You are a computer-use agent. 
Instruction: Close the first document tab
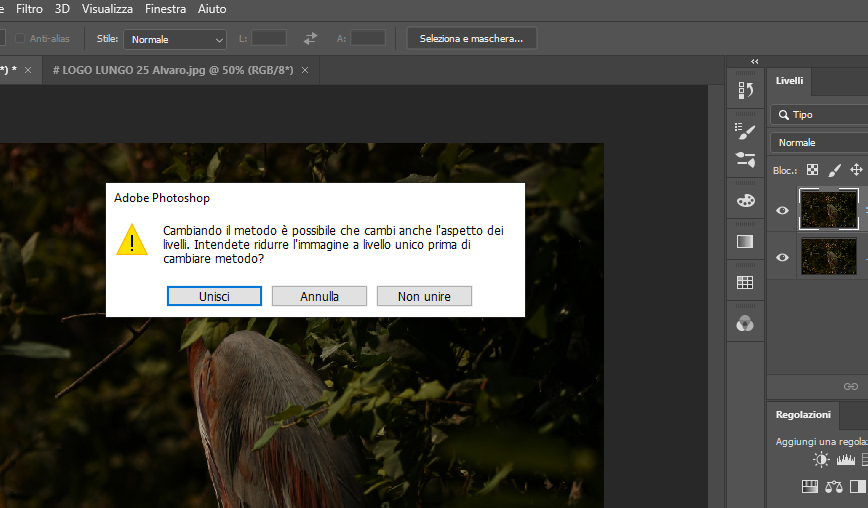(28, 70)
